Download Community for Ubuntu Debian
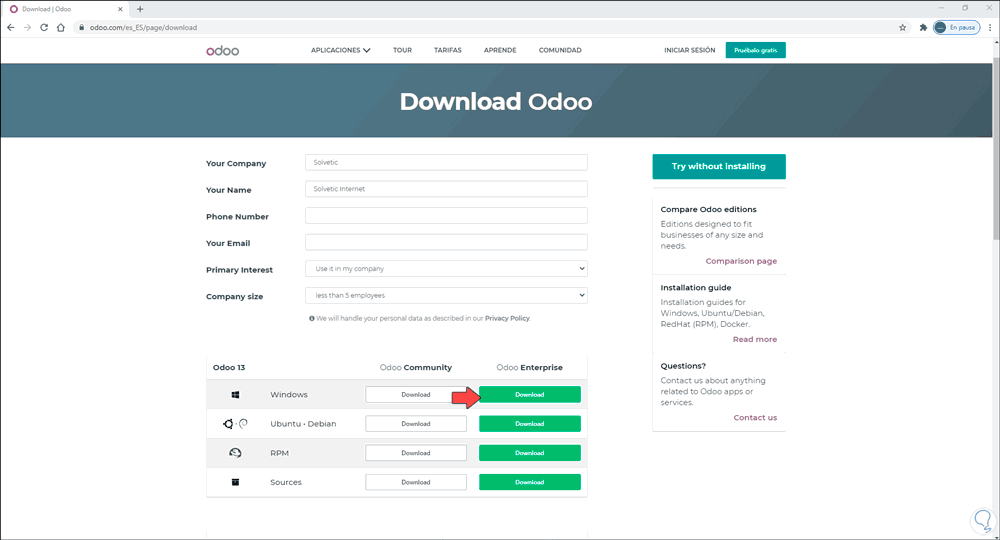 pyautogui.click(x=416, y=423)
